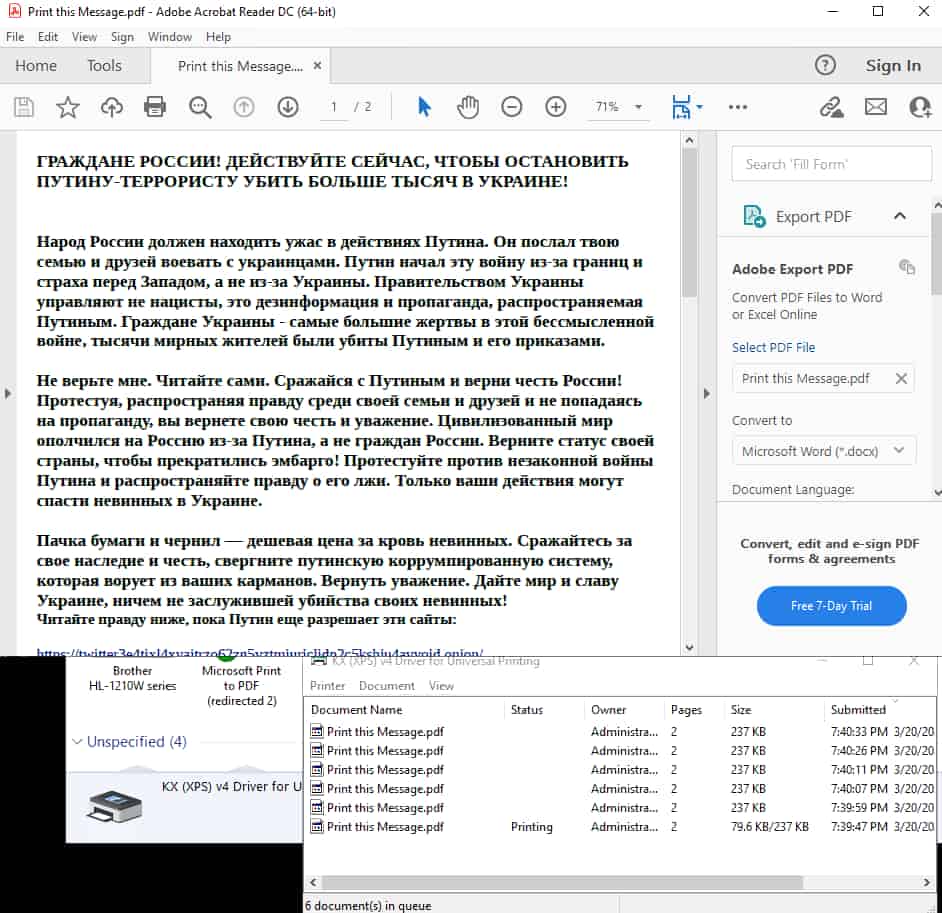
Task: Click the Save file icon
Action: (23, 107)
